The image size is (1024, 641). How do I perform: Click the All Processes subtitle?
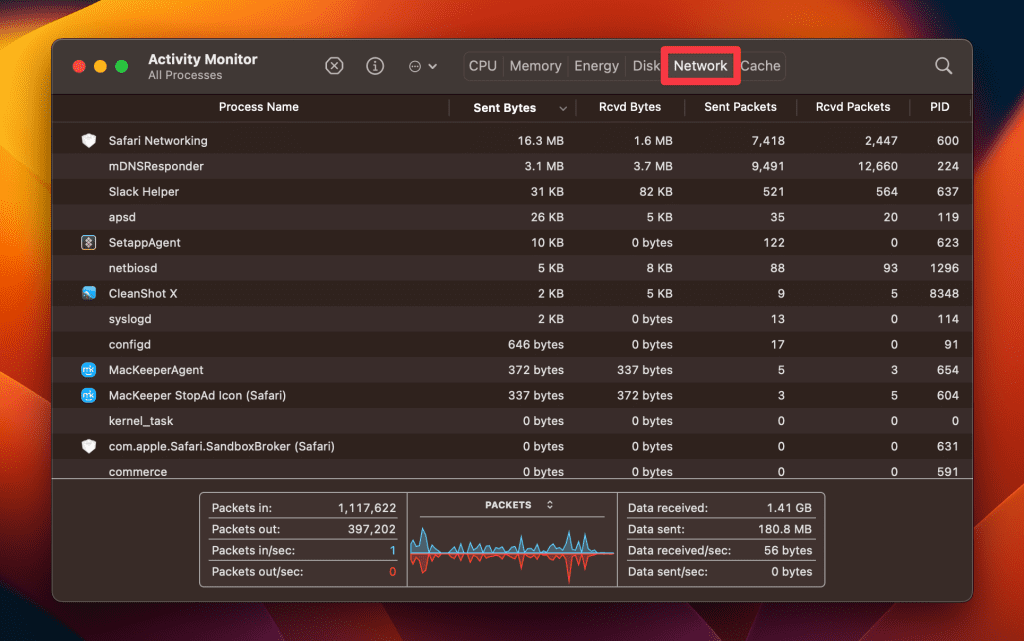tap(185, 75)
